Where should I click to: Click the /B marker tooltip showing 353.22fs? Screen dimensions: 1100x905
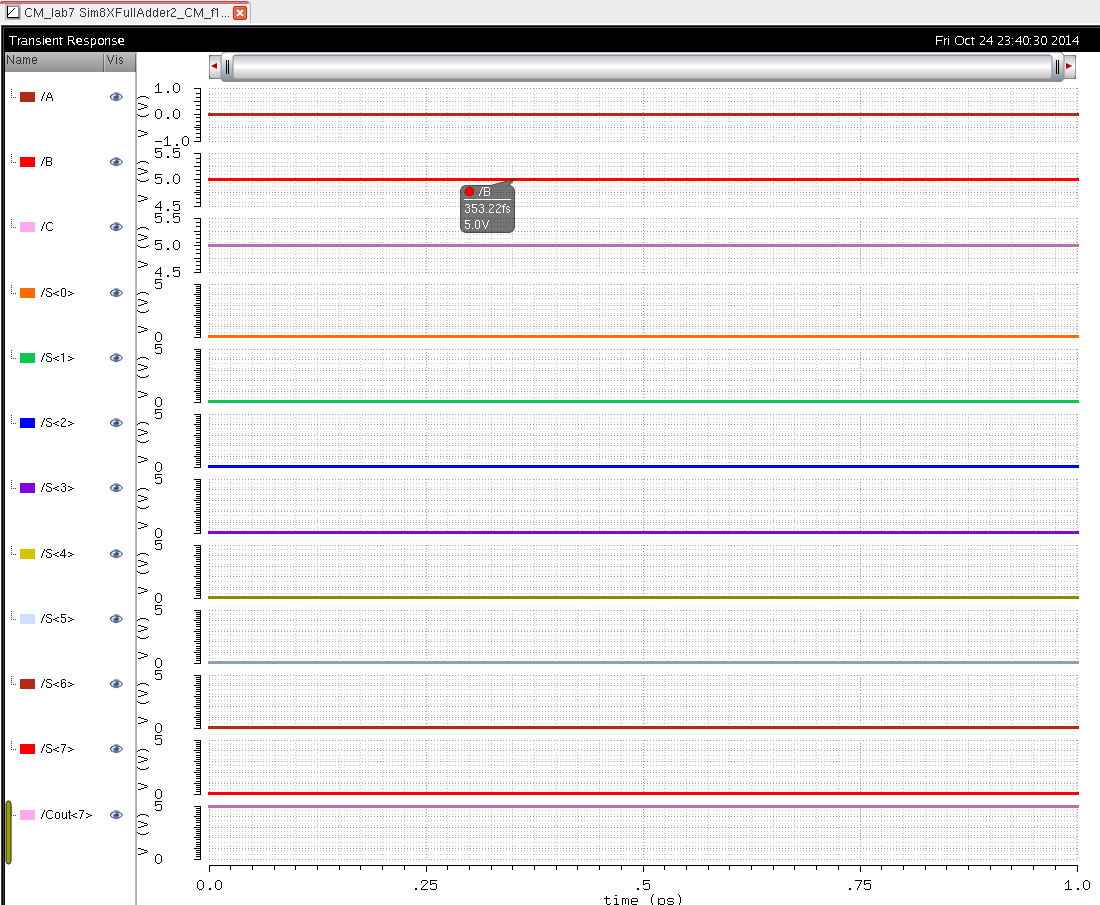[x=487, y=208]
